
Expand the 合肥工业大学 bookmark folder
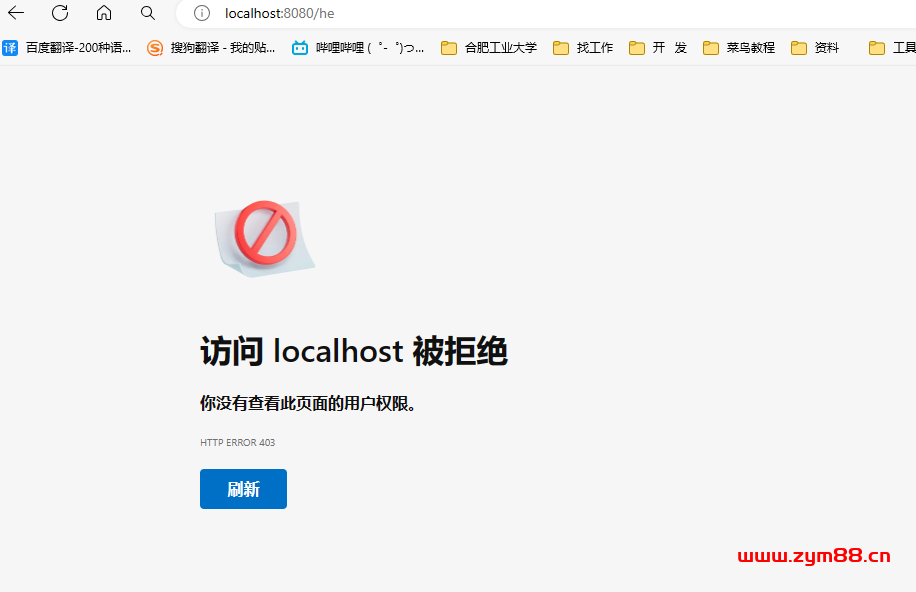pos(489,47)
